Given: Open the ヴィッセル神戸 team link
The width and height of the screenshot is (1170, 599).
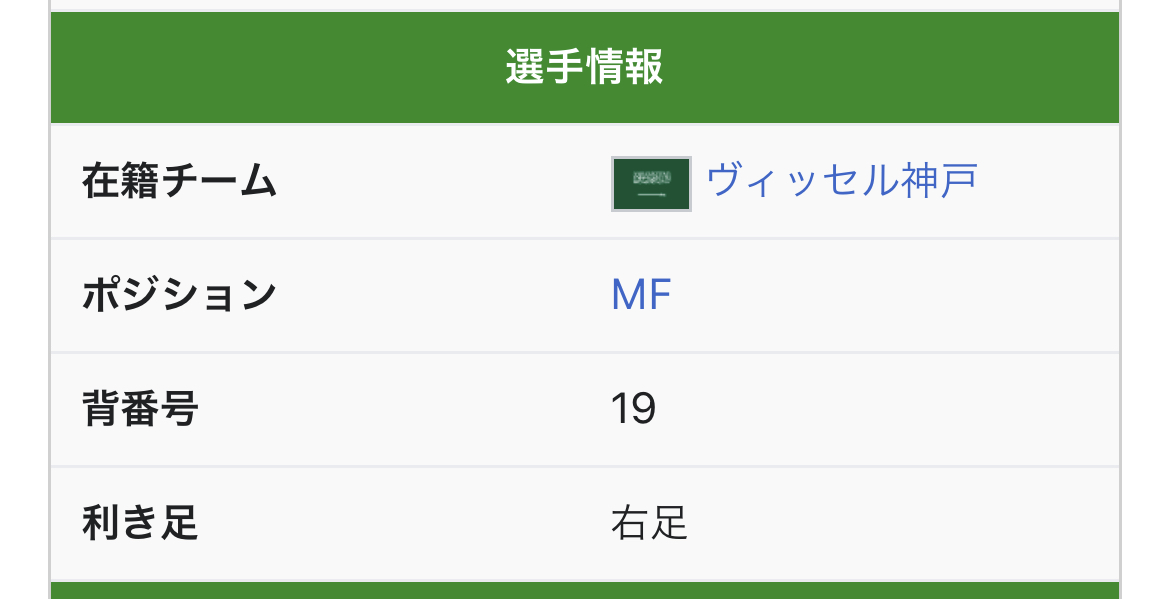Looking at the screenshot, I should (x=842, y=181).
